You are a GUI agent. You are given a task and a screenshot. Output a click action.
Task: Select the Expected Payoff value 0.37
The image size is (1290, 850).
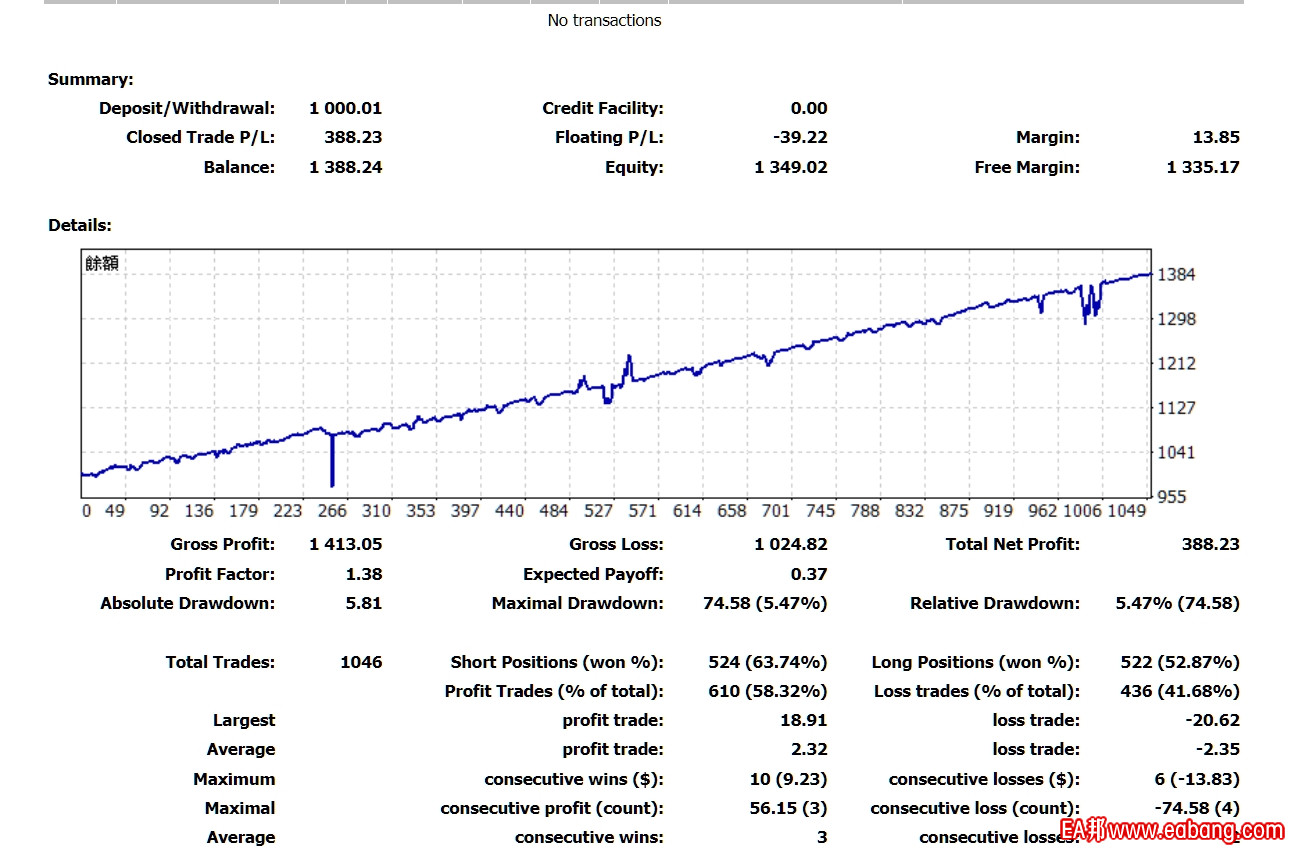click(x=809, y=574)
